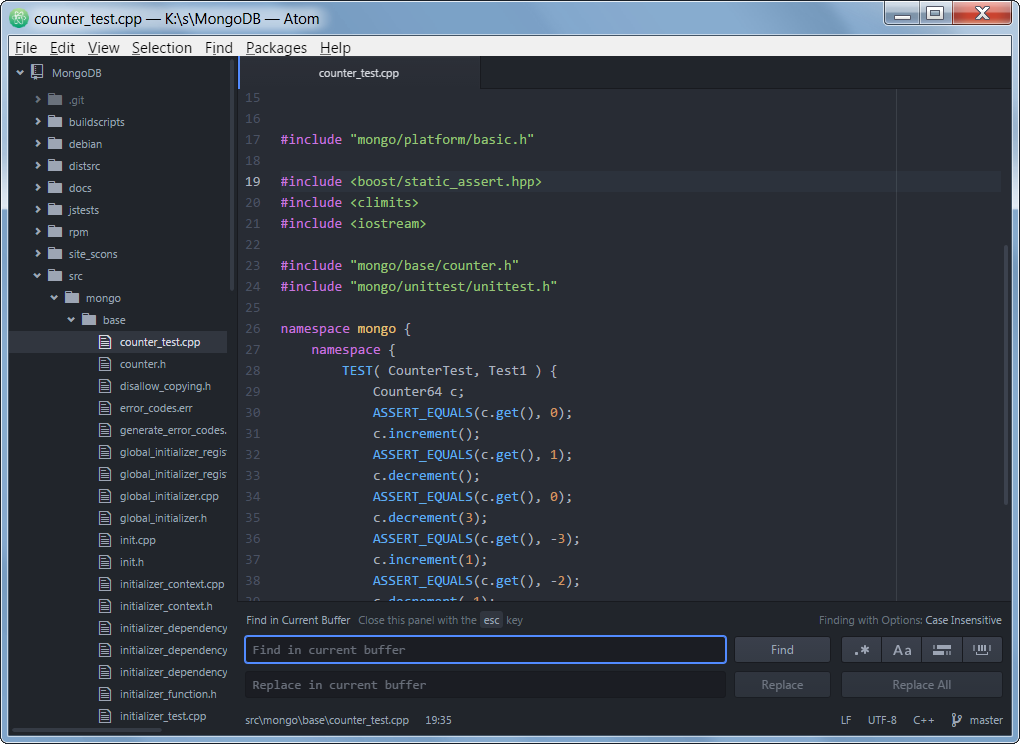Open the Packages menu
This screenshot has width=1020, height=744.
point(276,47)
